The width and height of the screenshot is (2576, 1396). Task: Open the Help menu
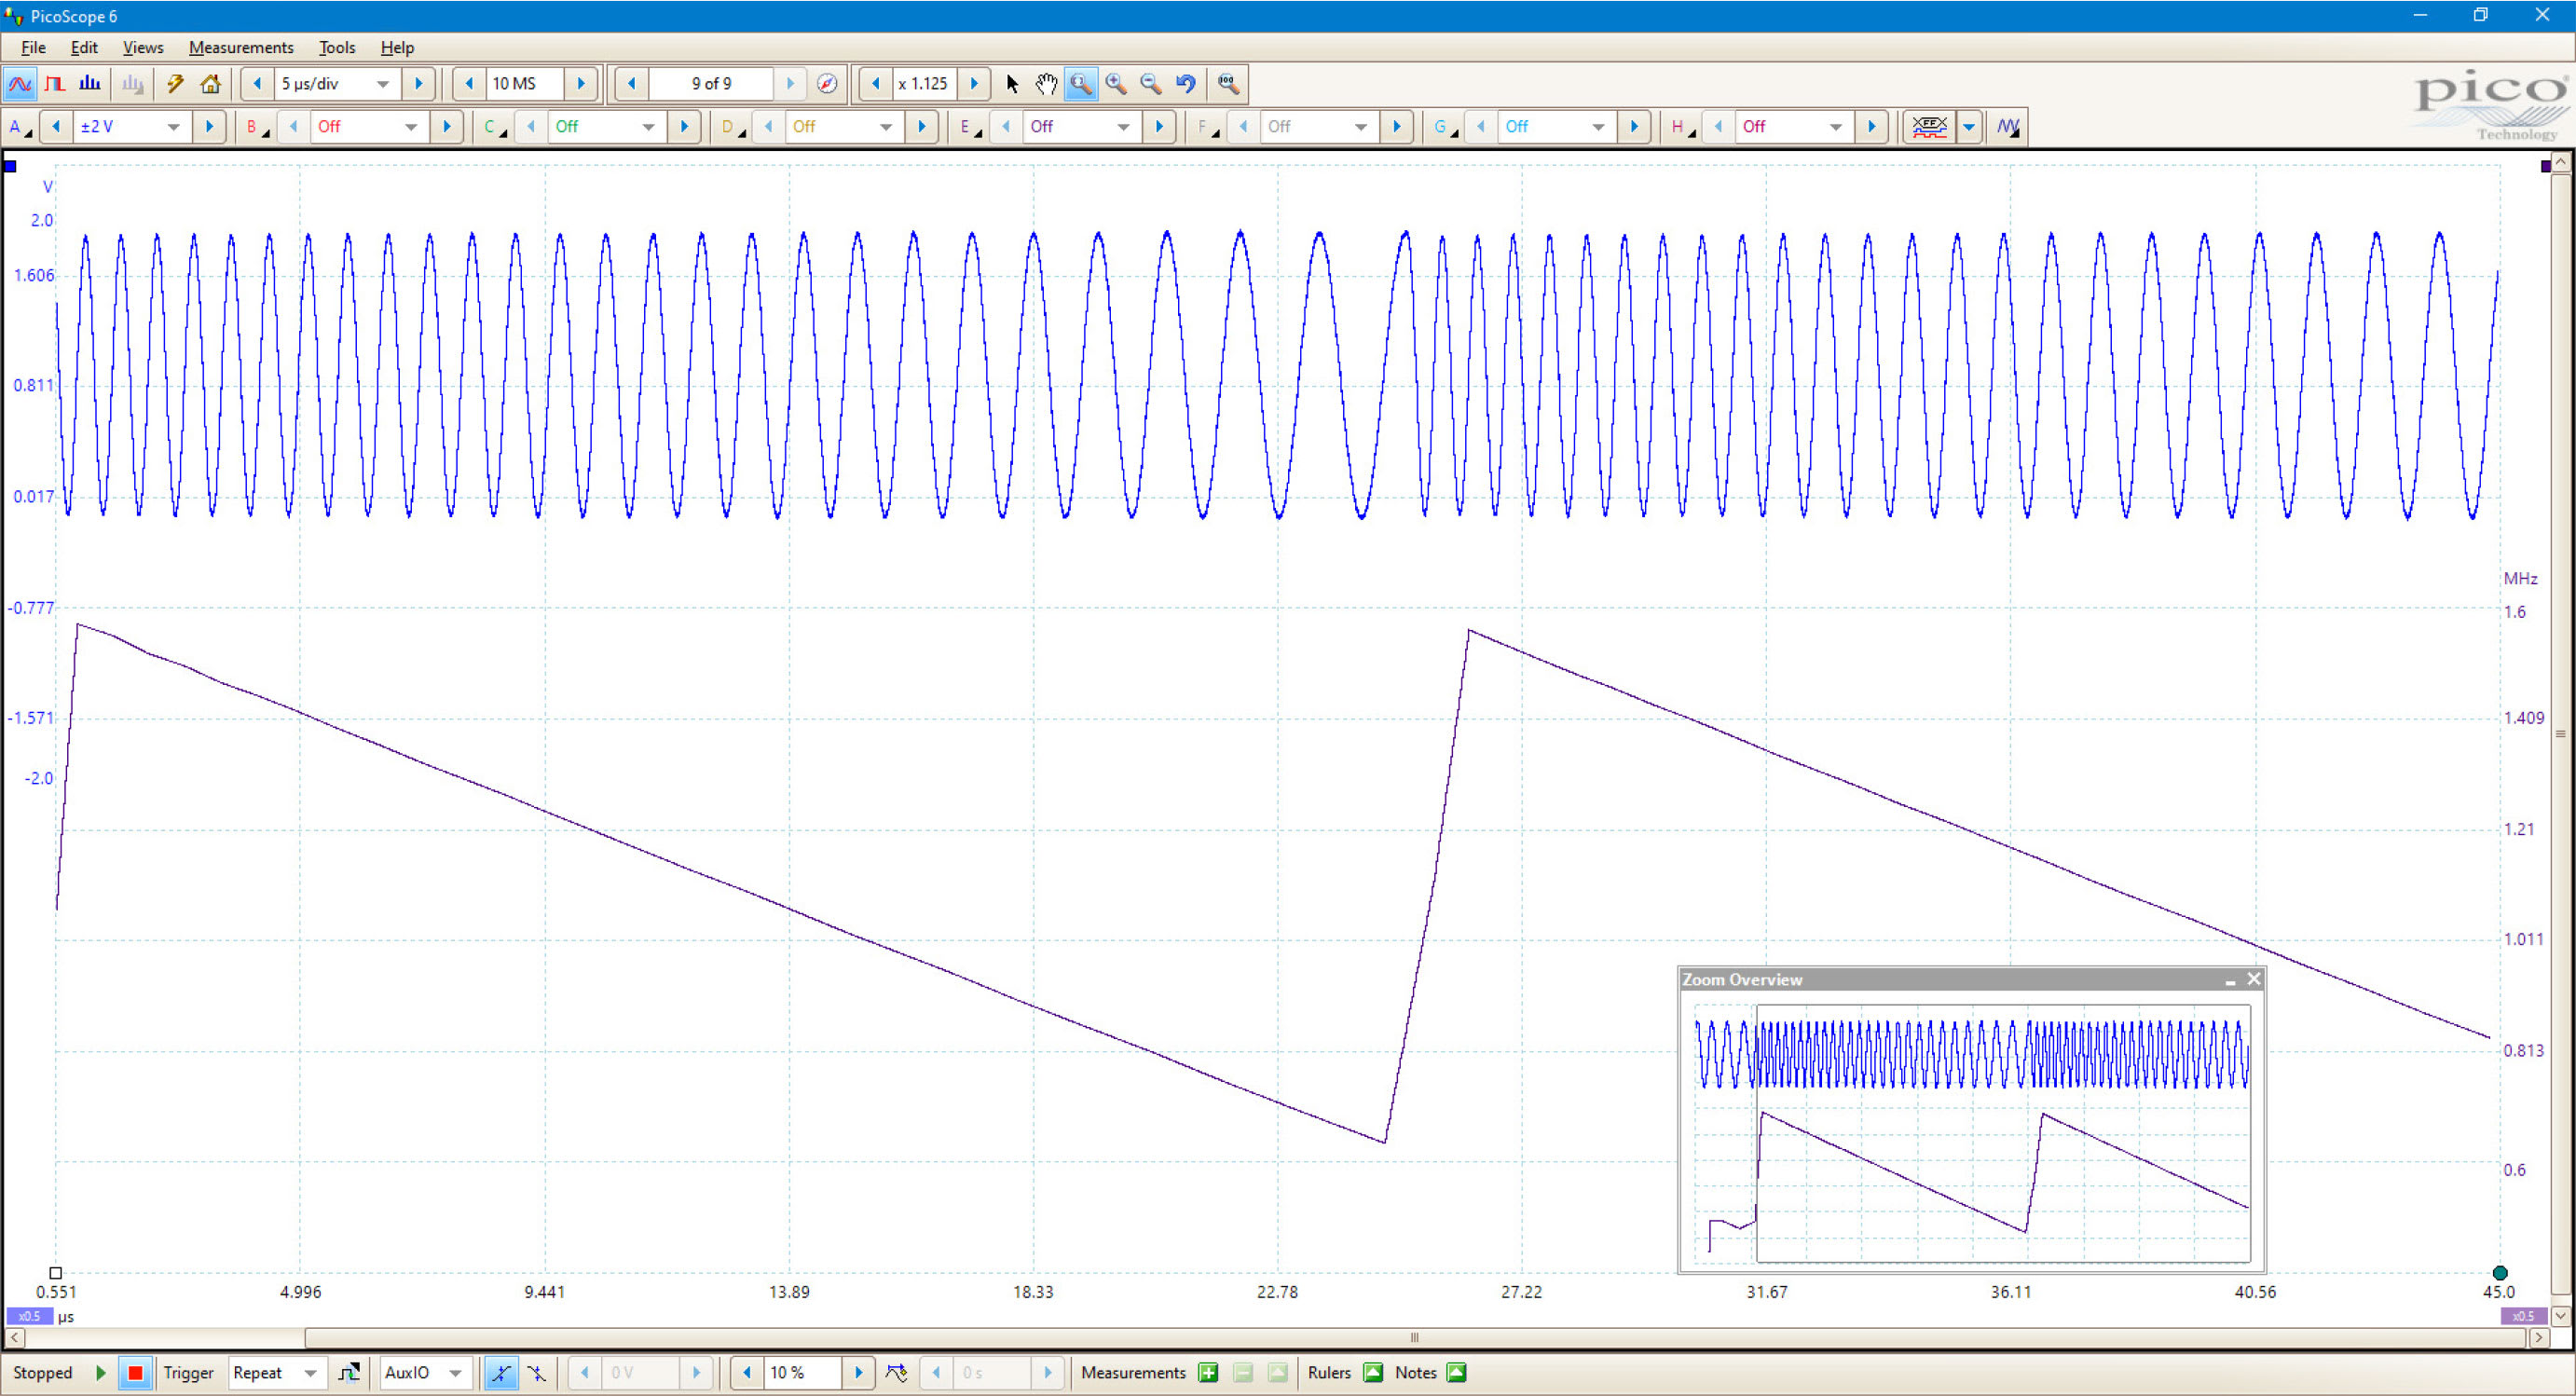click(x=397, y=47)
